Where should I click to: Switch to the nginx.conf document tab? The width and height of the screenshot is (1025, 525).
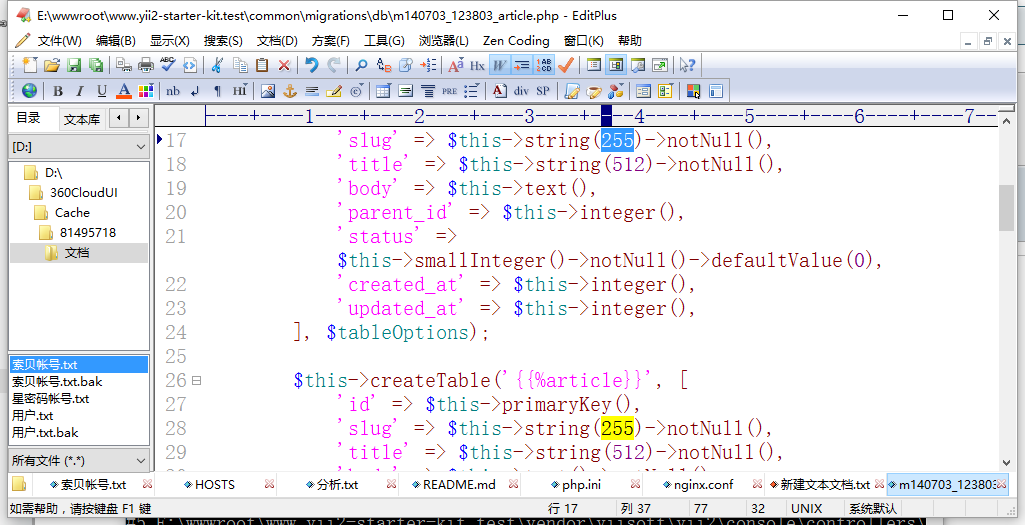point(703,485)
